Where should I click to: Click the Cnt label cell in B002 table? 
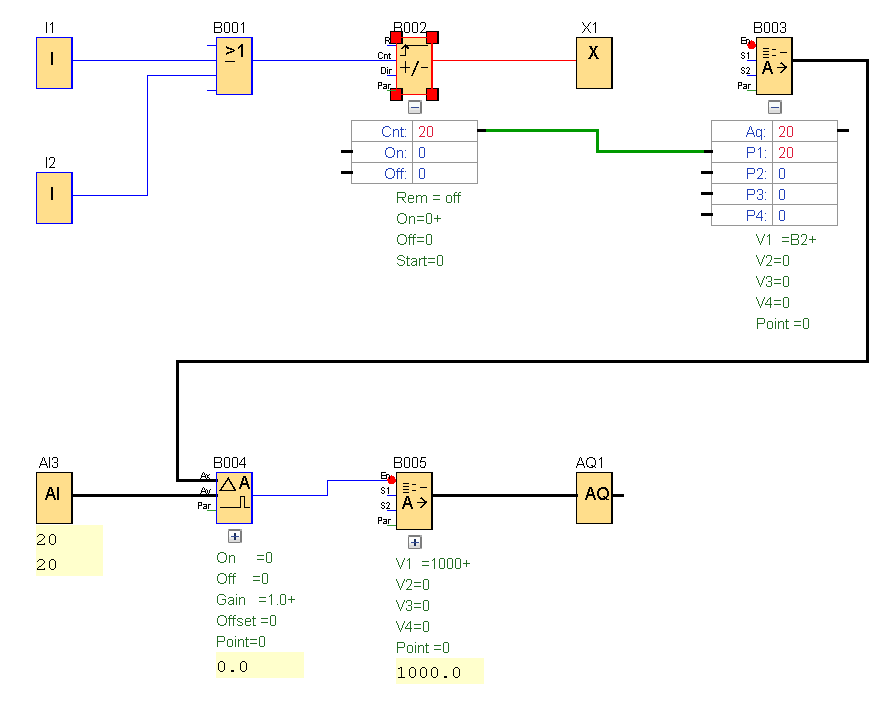tap(382, 131)
